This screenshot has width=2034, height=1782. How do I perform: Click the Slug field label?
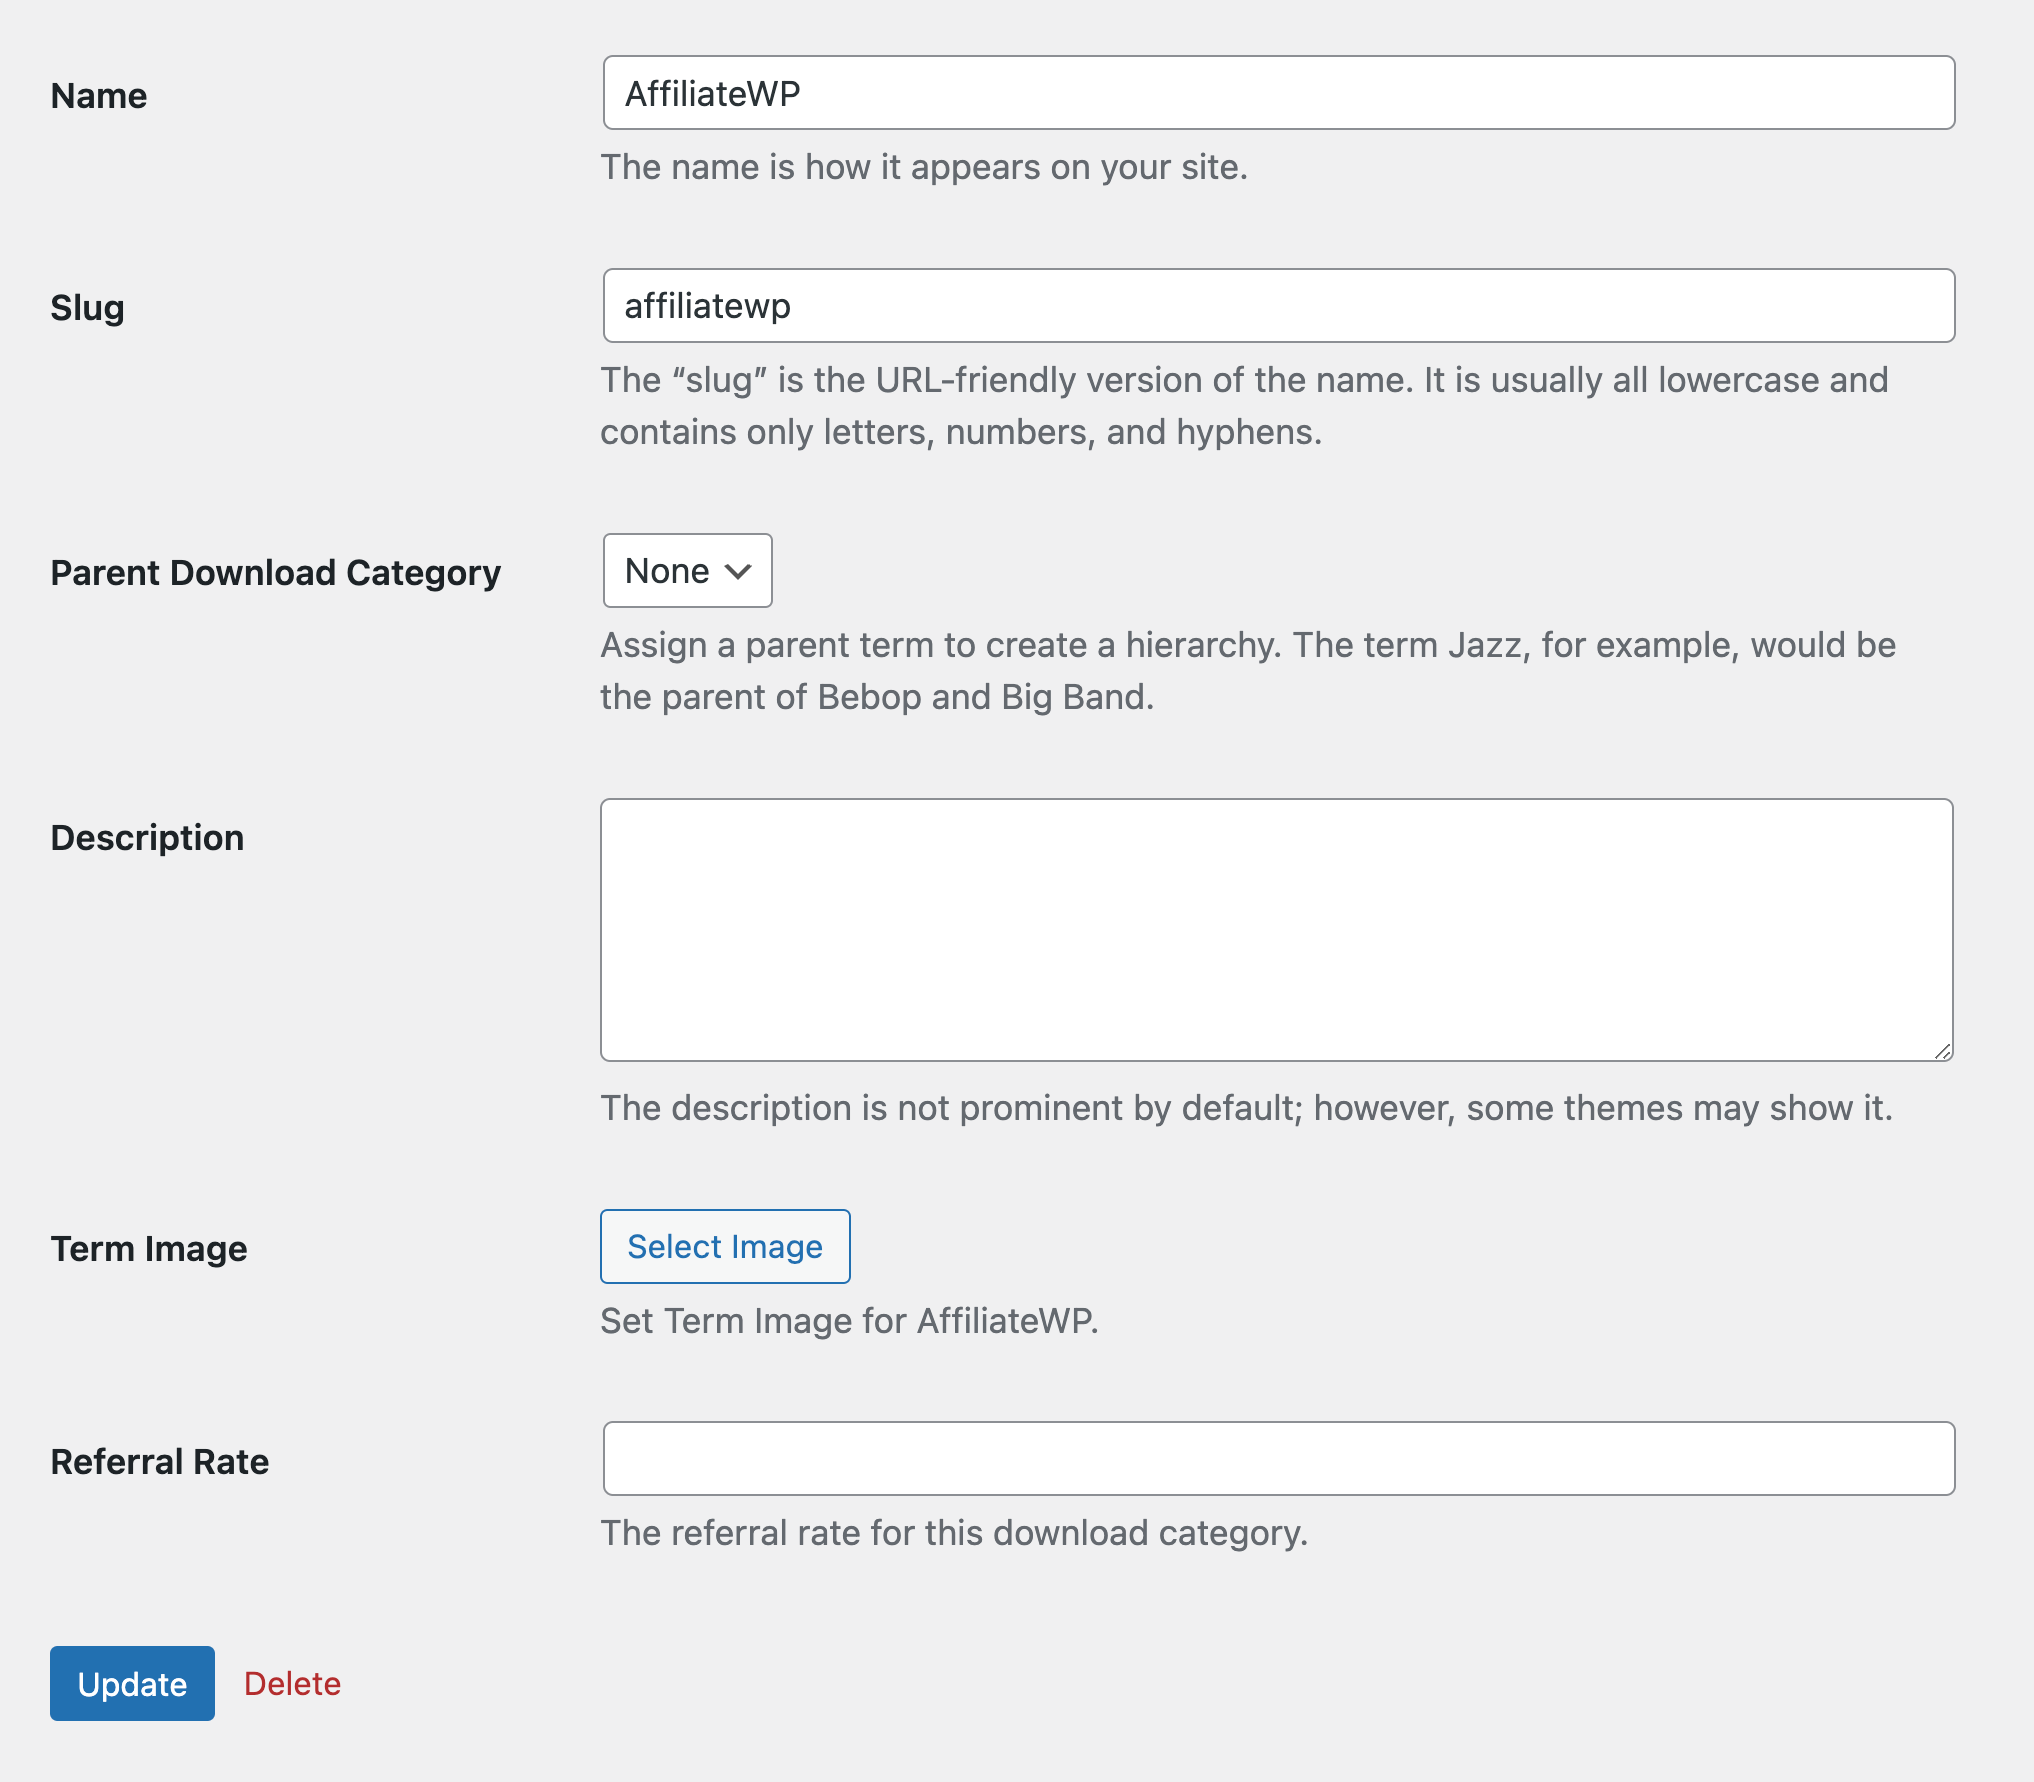(x=88, y=308)
